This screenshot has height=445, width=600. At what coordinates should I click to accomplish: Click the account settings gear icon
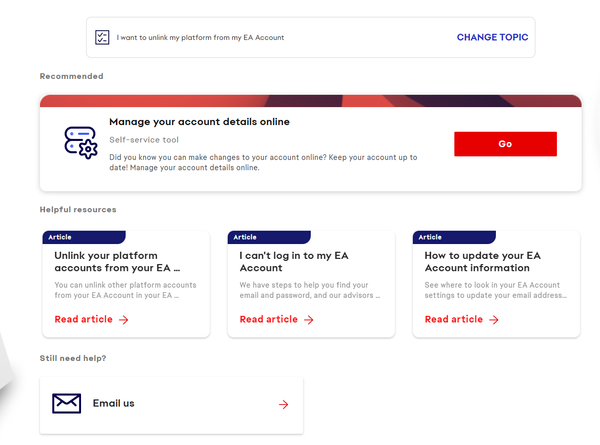click(81, 143)
